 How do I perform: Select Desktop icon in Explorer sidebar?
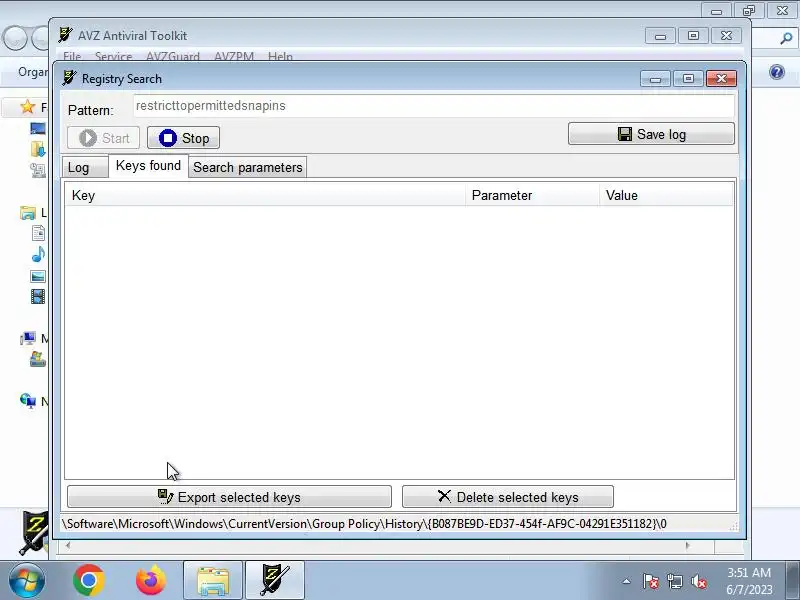pyautogui.click(x=38, y=128)
